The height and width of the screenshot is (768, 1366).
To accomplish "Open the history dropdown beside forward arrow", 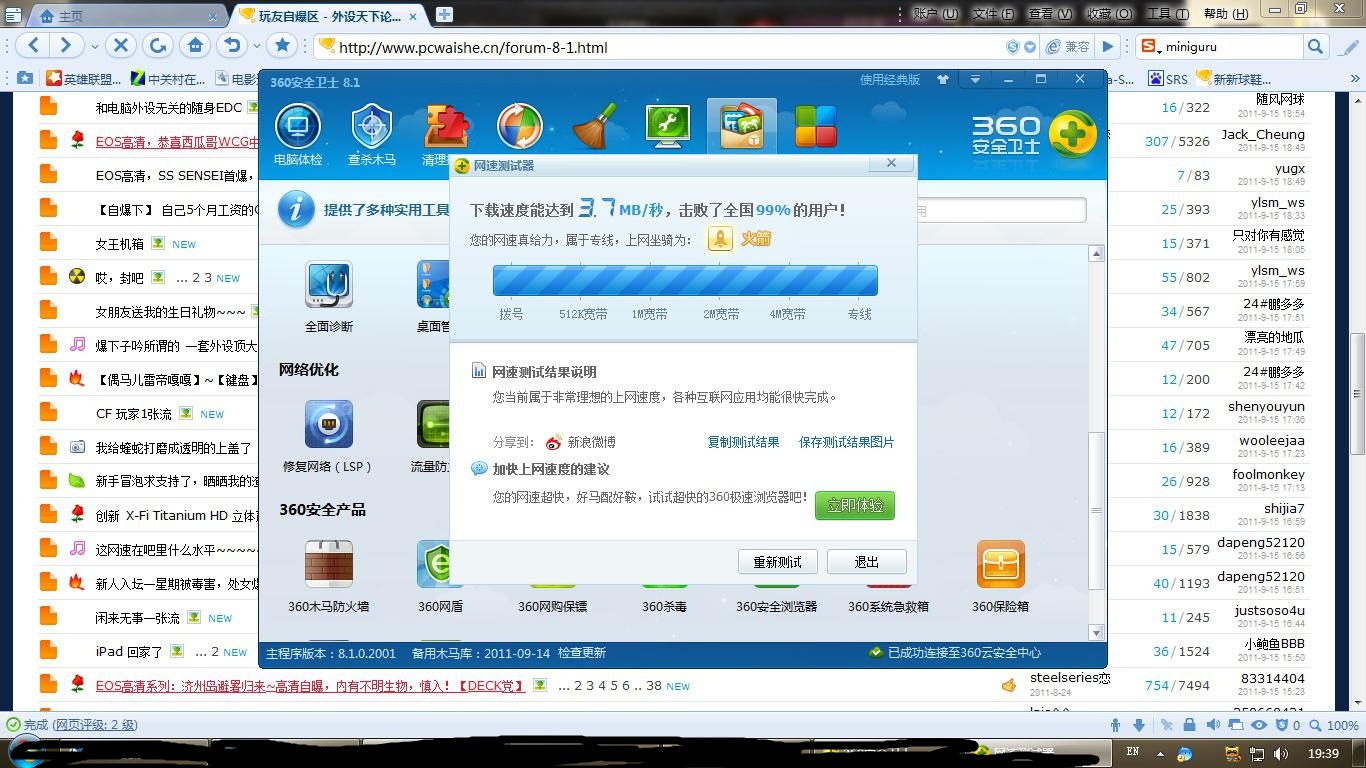I will pos(94,46).
